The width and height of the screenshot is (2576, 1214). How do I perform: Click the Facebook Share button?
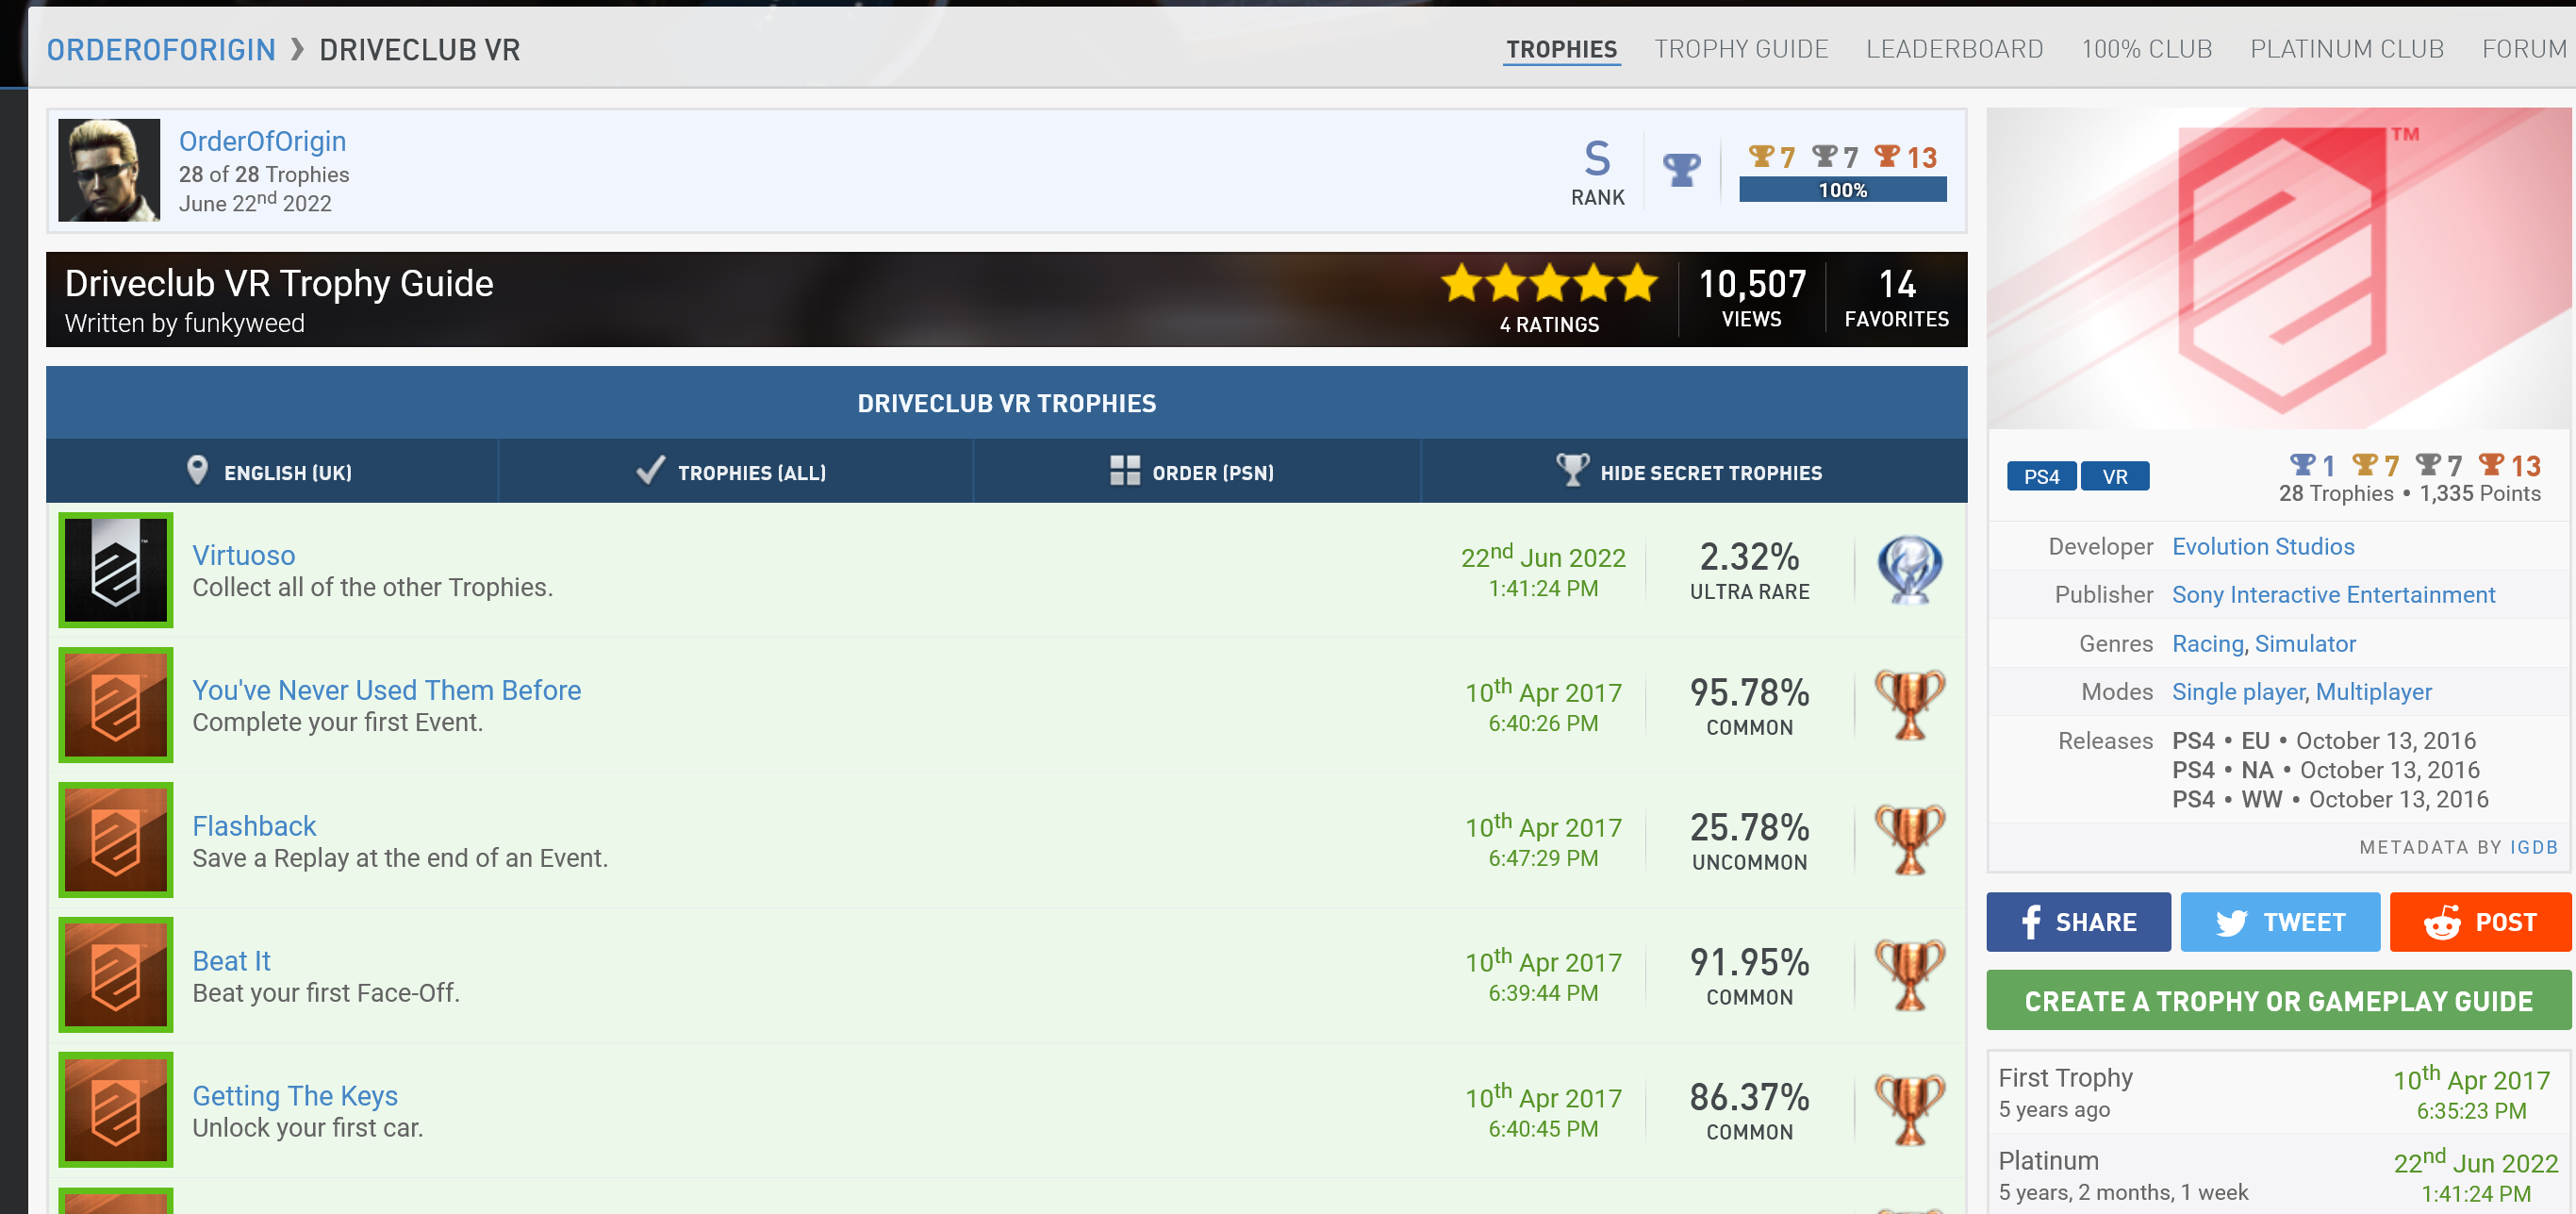click(x=2077, y=921)
